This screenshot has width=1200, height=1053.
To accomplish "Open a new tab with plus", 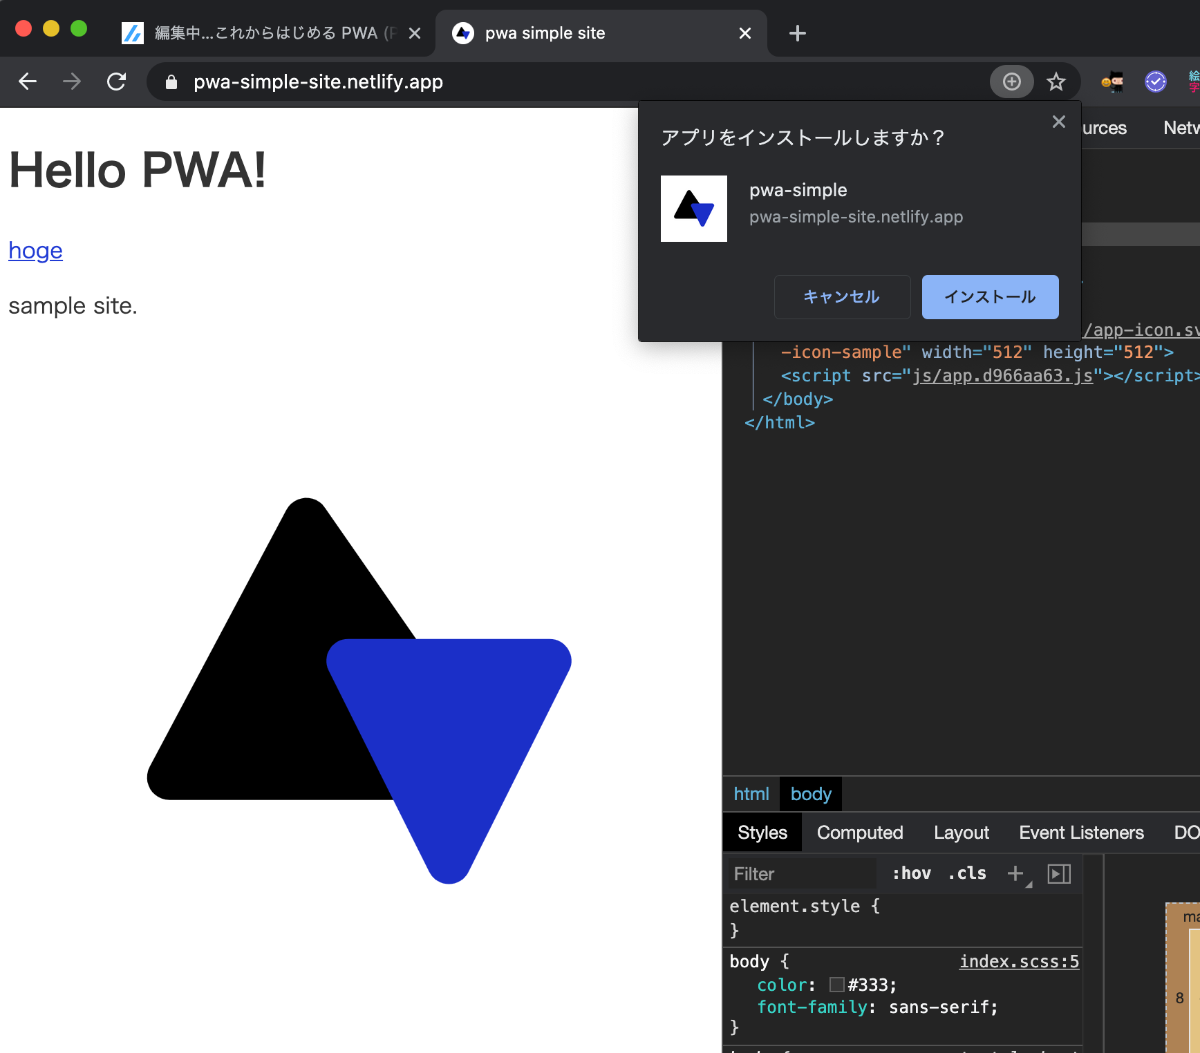I will 797,33.
